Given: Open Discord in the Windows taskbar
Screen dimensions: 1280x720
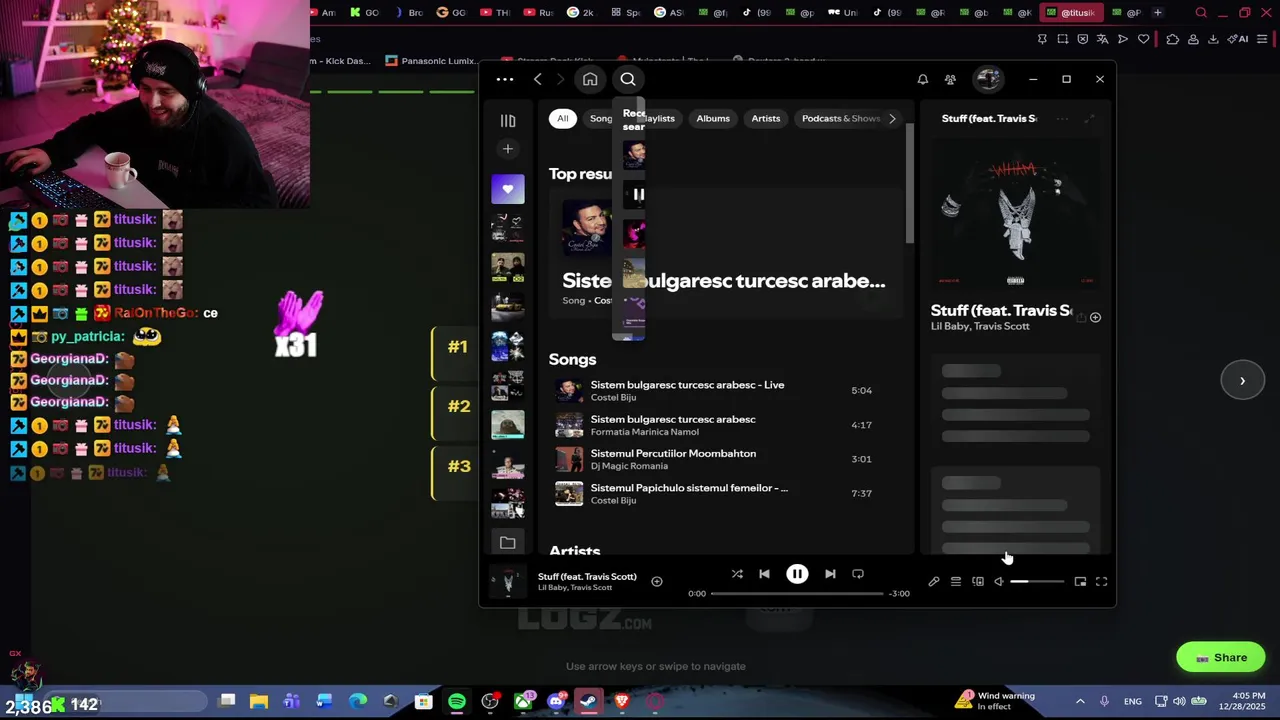Looking at the screenshot, I should [556, 702].
